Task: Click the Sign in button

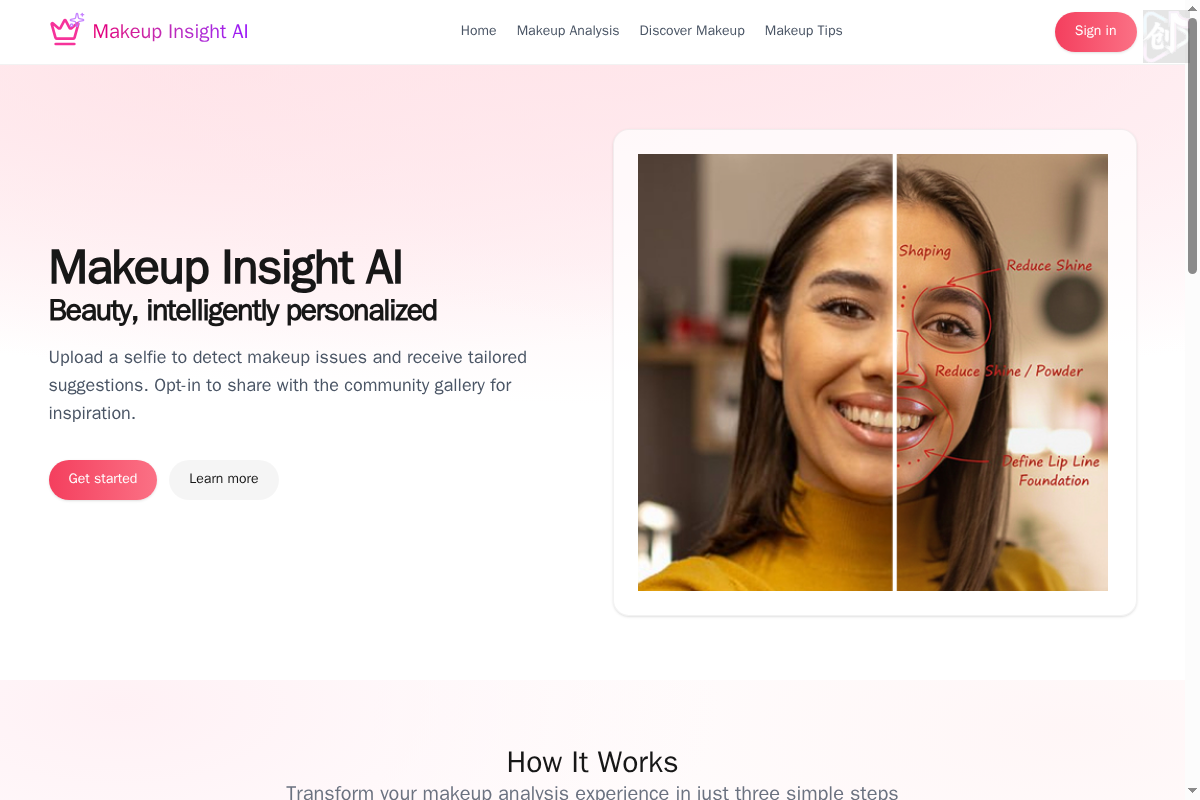Action: pos(1095,31)
